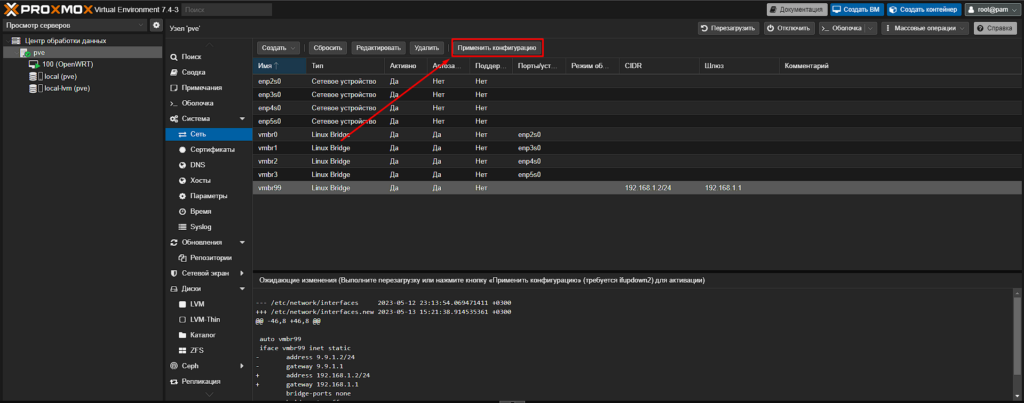Click the Документация button
Image resolution: width=1024 pixels, height=403 pixels.
(797, 10)
